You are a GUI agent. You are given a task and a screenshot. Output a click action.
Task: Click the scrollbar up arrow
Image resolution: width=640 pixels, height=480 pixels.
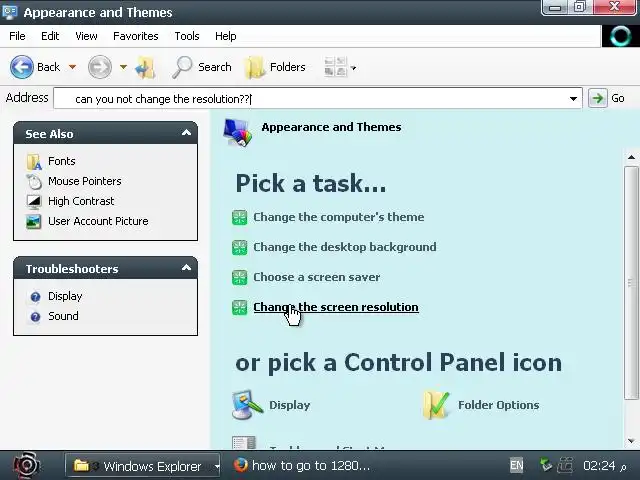click(631, 157)
